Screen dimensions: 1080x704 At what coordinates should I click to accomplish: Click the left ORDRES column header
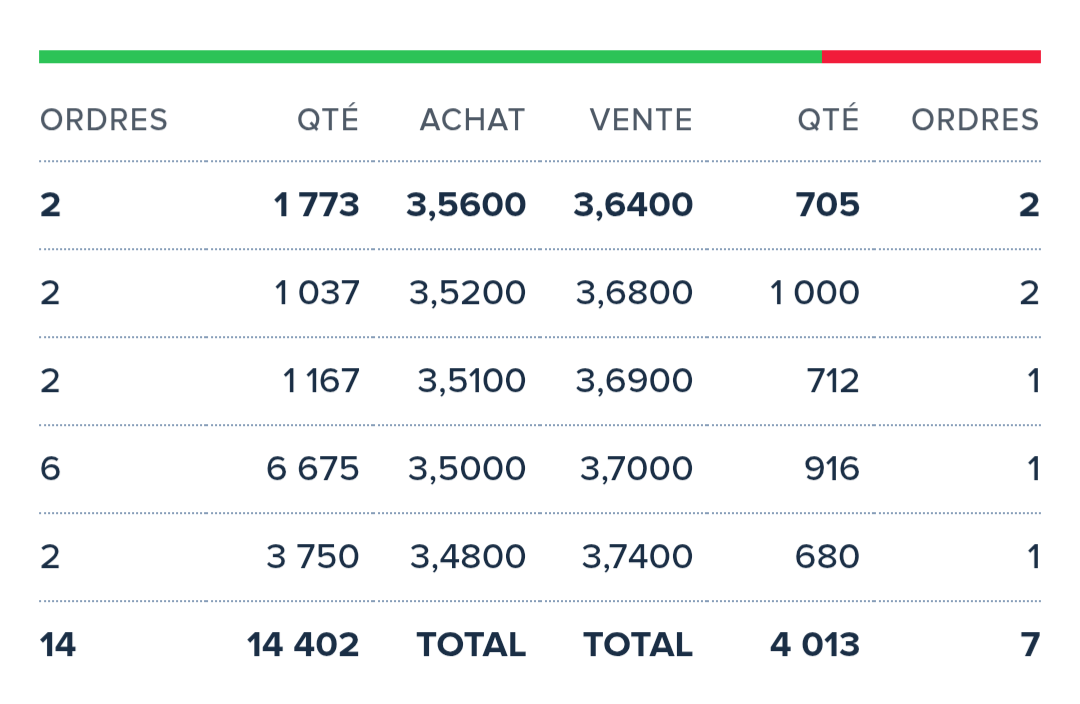pyautogui.click(x=104, y=120)
